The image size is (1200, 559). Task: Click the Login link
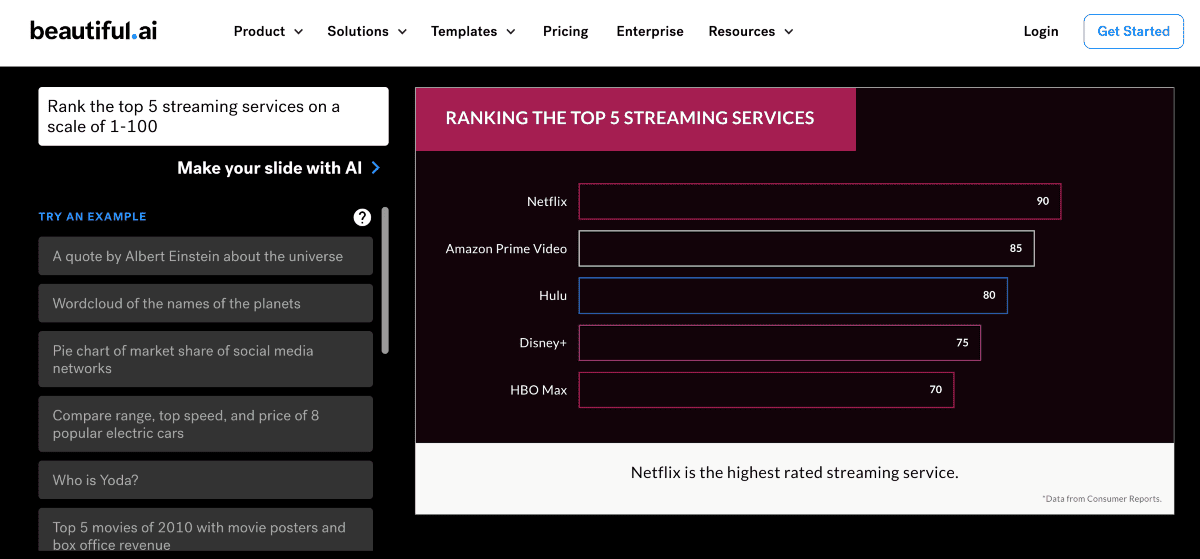(1040, 31)
